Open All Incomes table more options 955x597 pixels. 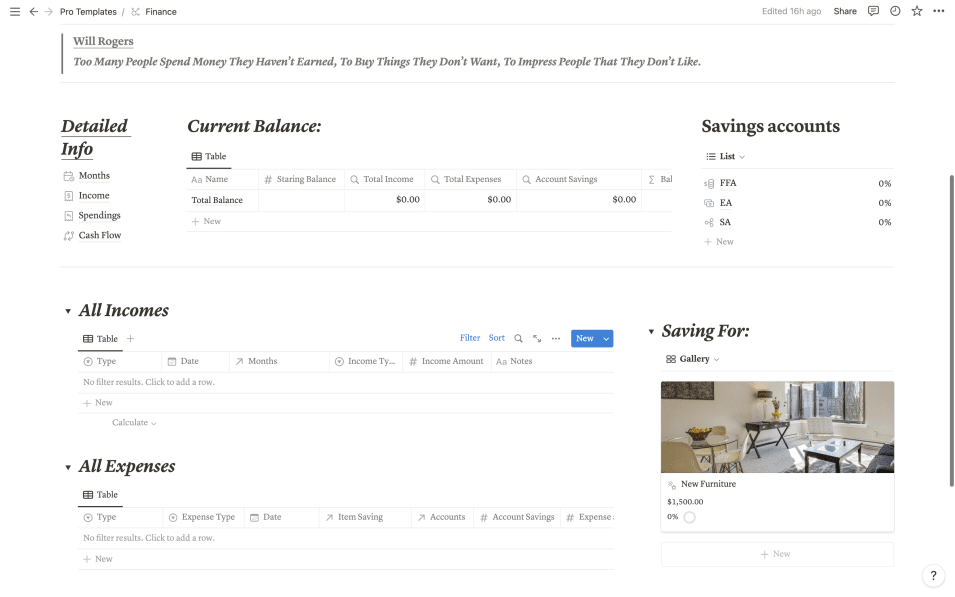(x=556, y=339)
